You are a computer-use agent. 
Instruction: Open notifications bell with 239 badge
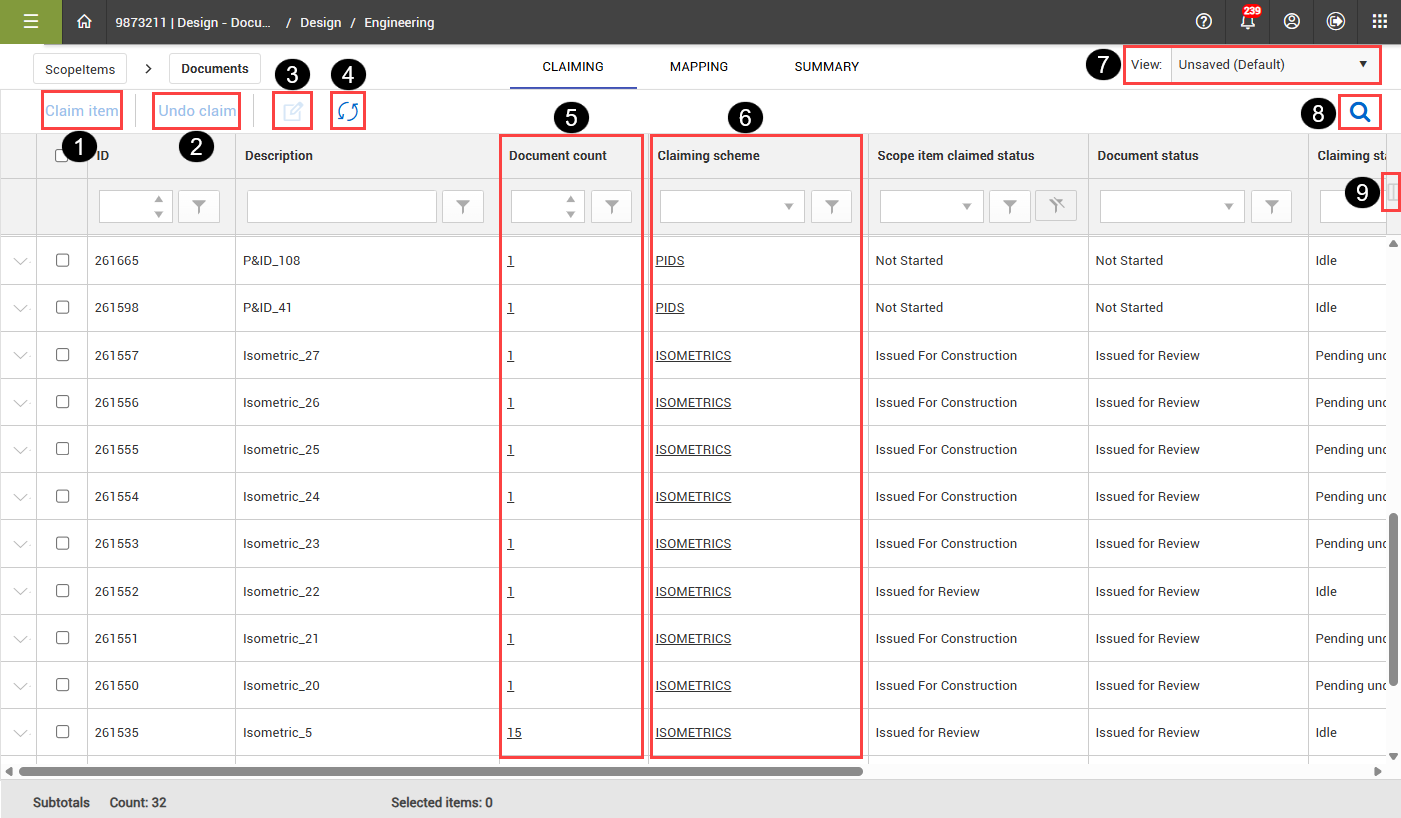click(1247, 21)
